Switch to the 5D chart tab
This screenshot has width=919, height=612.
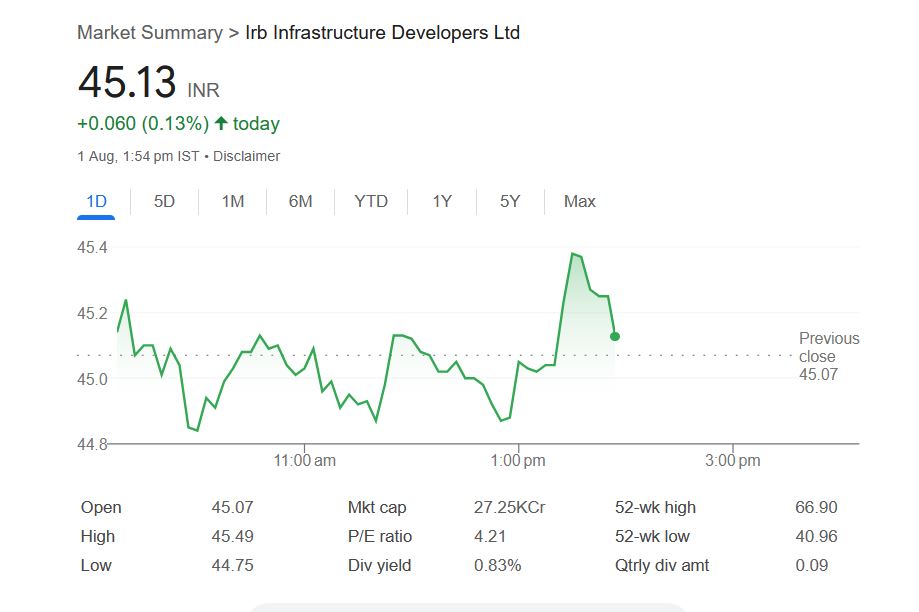164,201
